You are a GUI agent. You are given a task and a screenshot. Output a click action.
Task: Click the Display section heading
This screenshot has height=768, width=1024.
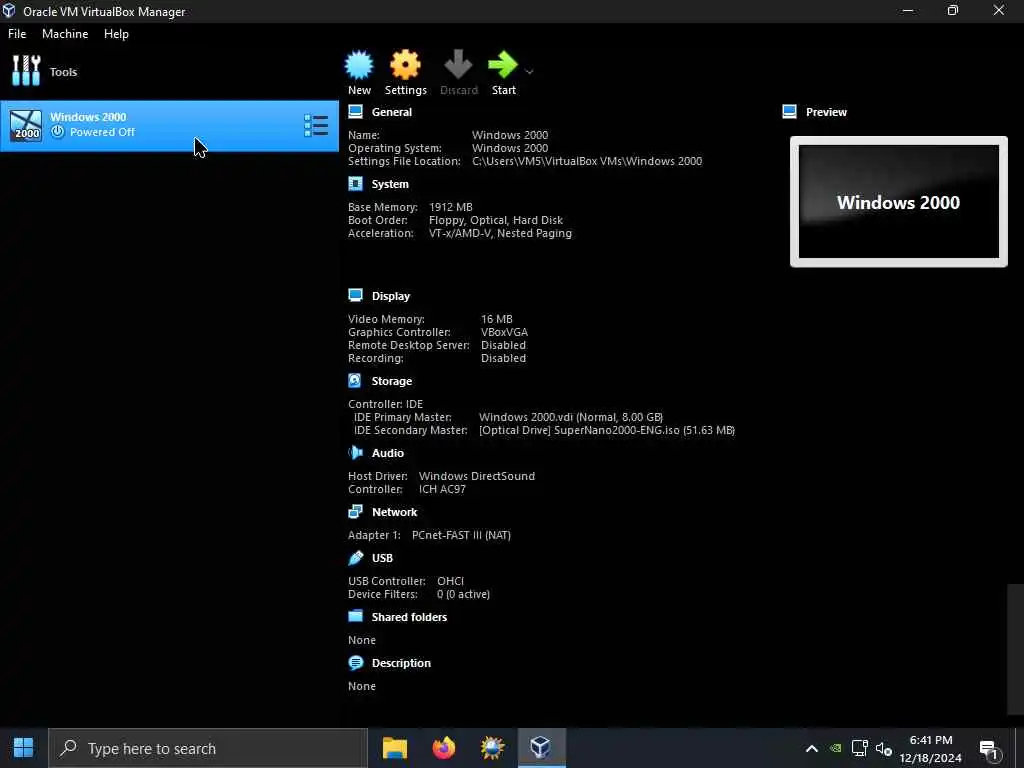(x=391, y=296)
